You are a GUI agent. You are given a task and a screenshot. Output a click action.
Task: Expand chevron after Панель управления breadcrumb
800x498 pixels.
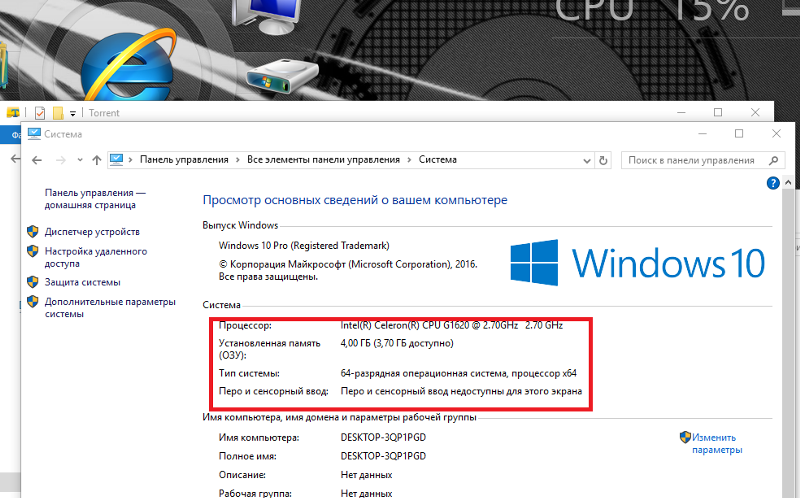click(x=238, y=160)
